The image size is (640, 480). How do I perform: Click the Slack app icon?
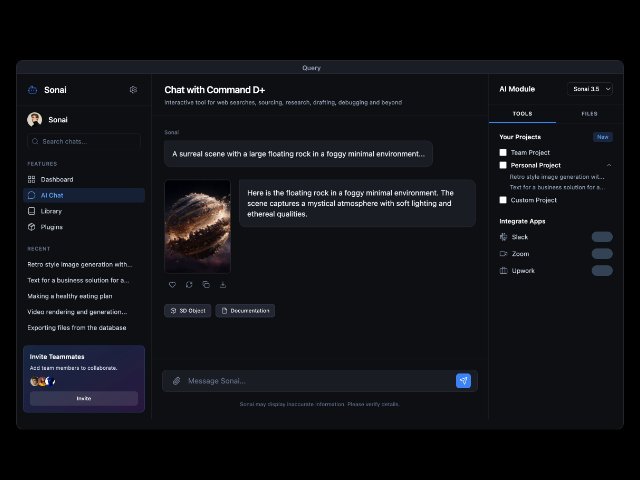[503, 237]
